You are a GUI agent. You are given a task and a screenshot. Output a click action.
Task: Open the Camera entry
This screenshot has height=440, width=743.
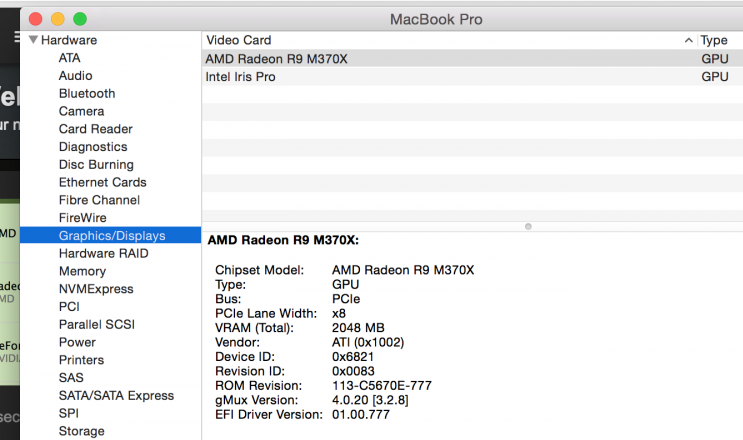click(82, 111)
